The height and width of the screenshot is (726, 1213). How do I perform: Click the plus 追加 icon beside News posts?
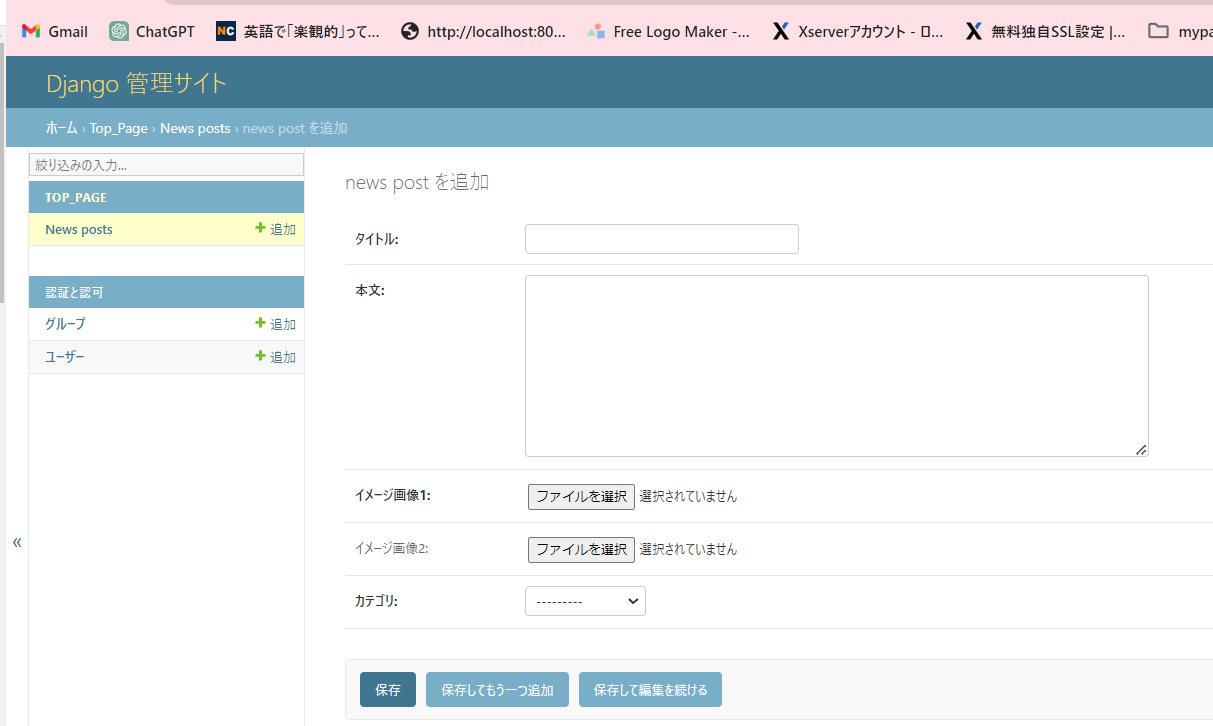[x=275, y=229]
